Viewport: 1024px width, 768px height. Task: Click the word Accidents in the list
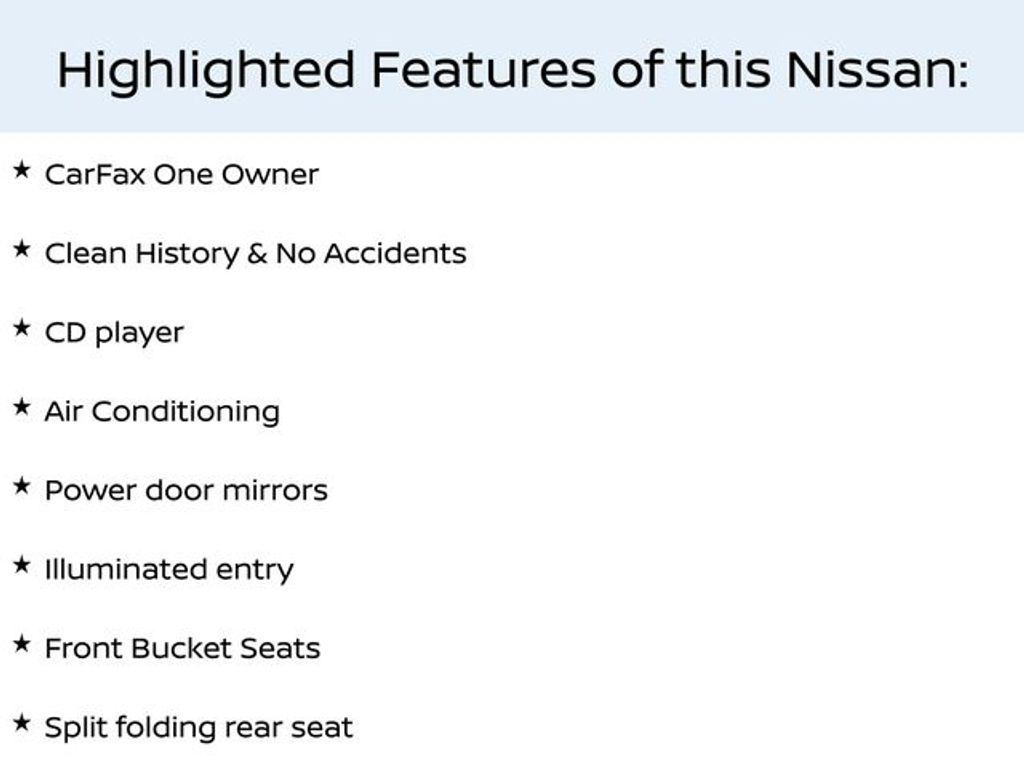(x=395, y=253)
